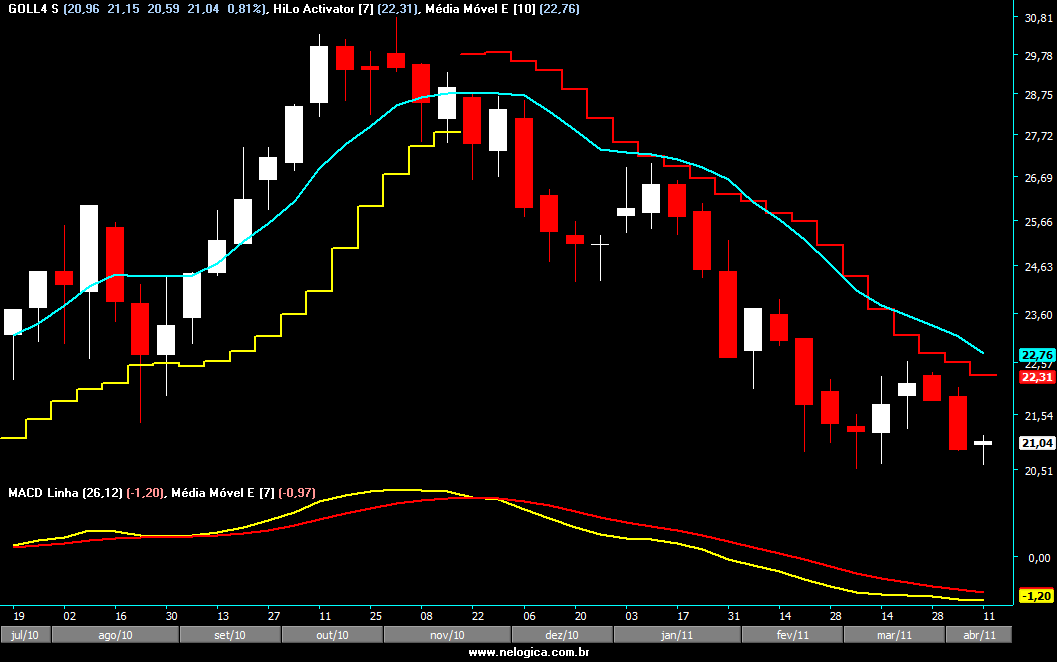Image resolution: width=1057 pixels, height=662 pixels.
Task: Click the 23,60 price axis label
Action: tap(1038, 315)
